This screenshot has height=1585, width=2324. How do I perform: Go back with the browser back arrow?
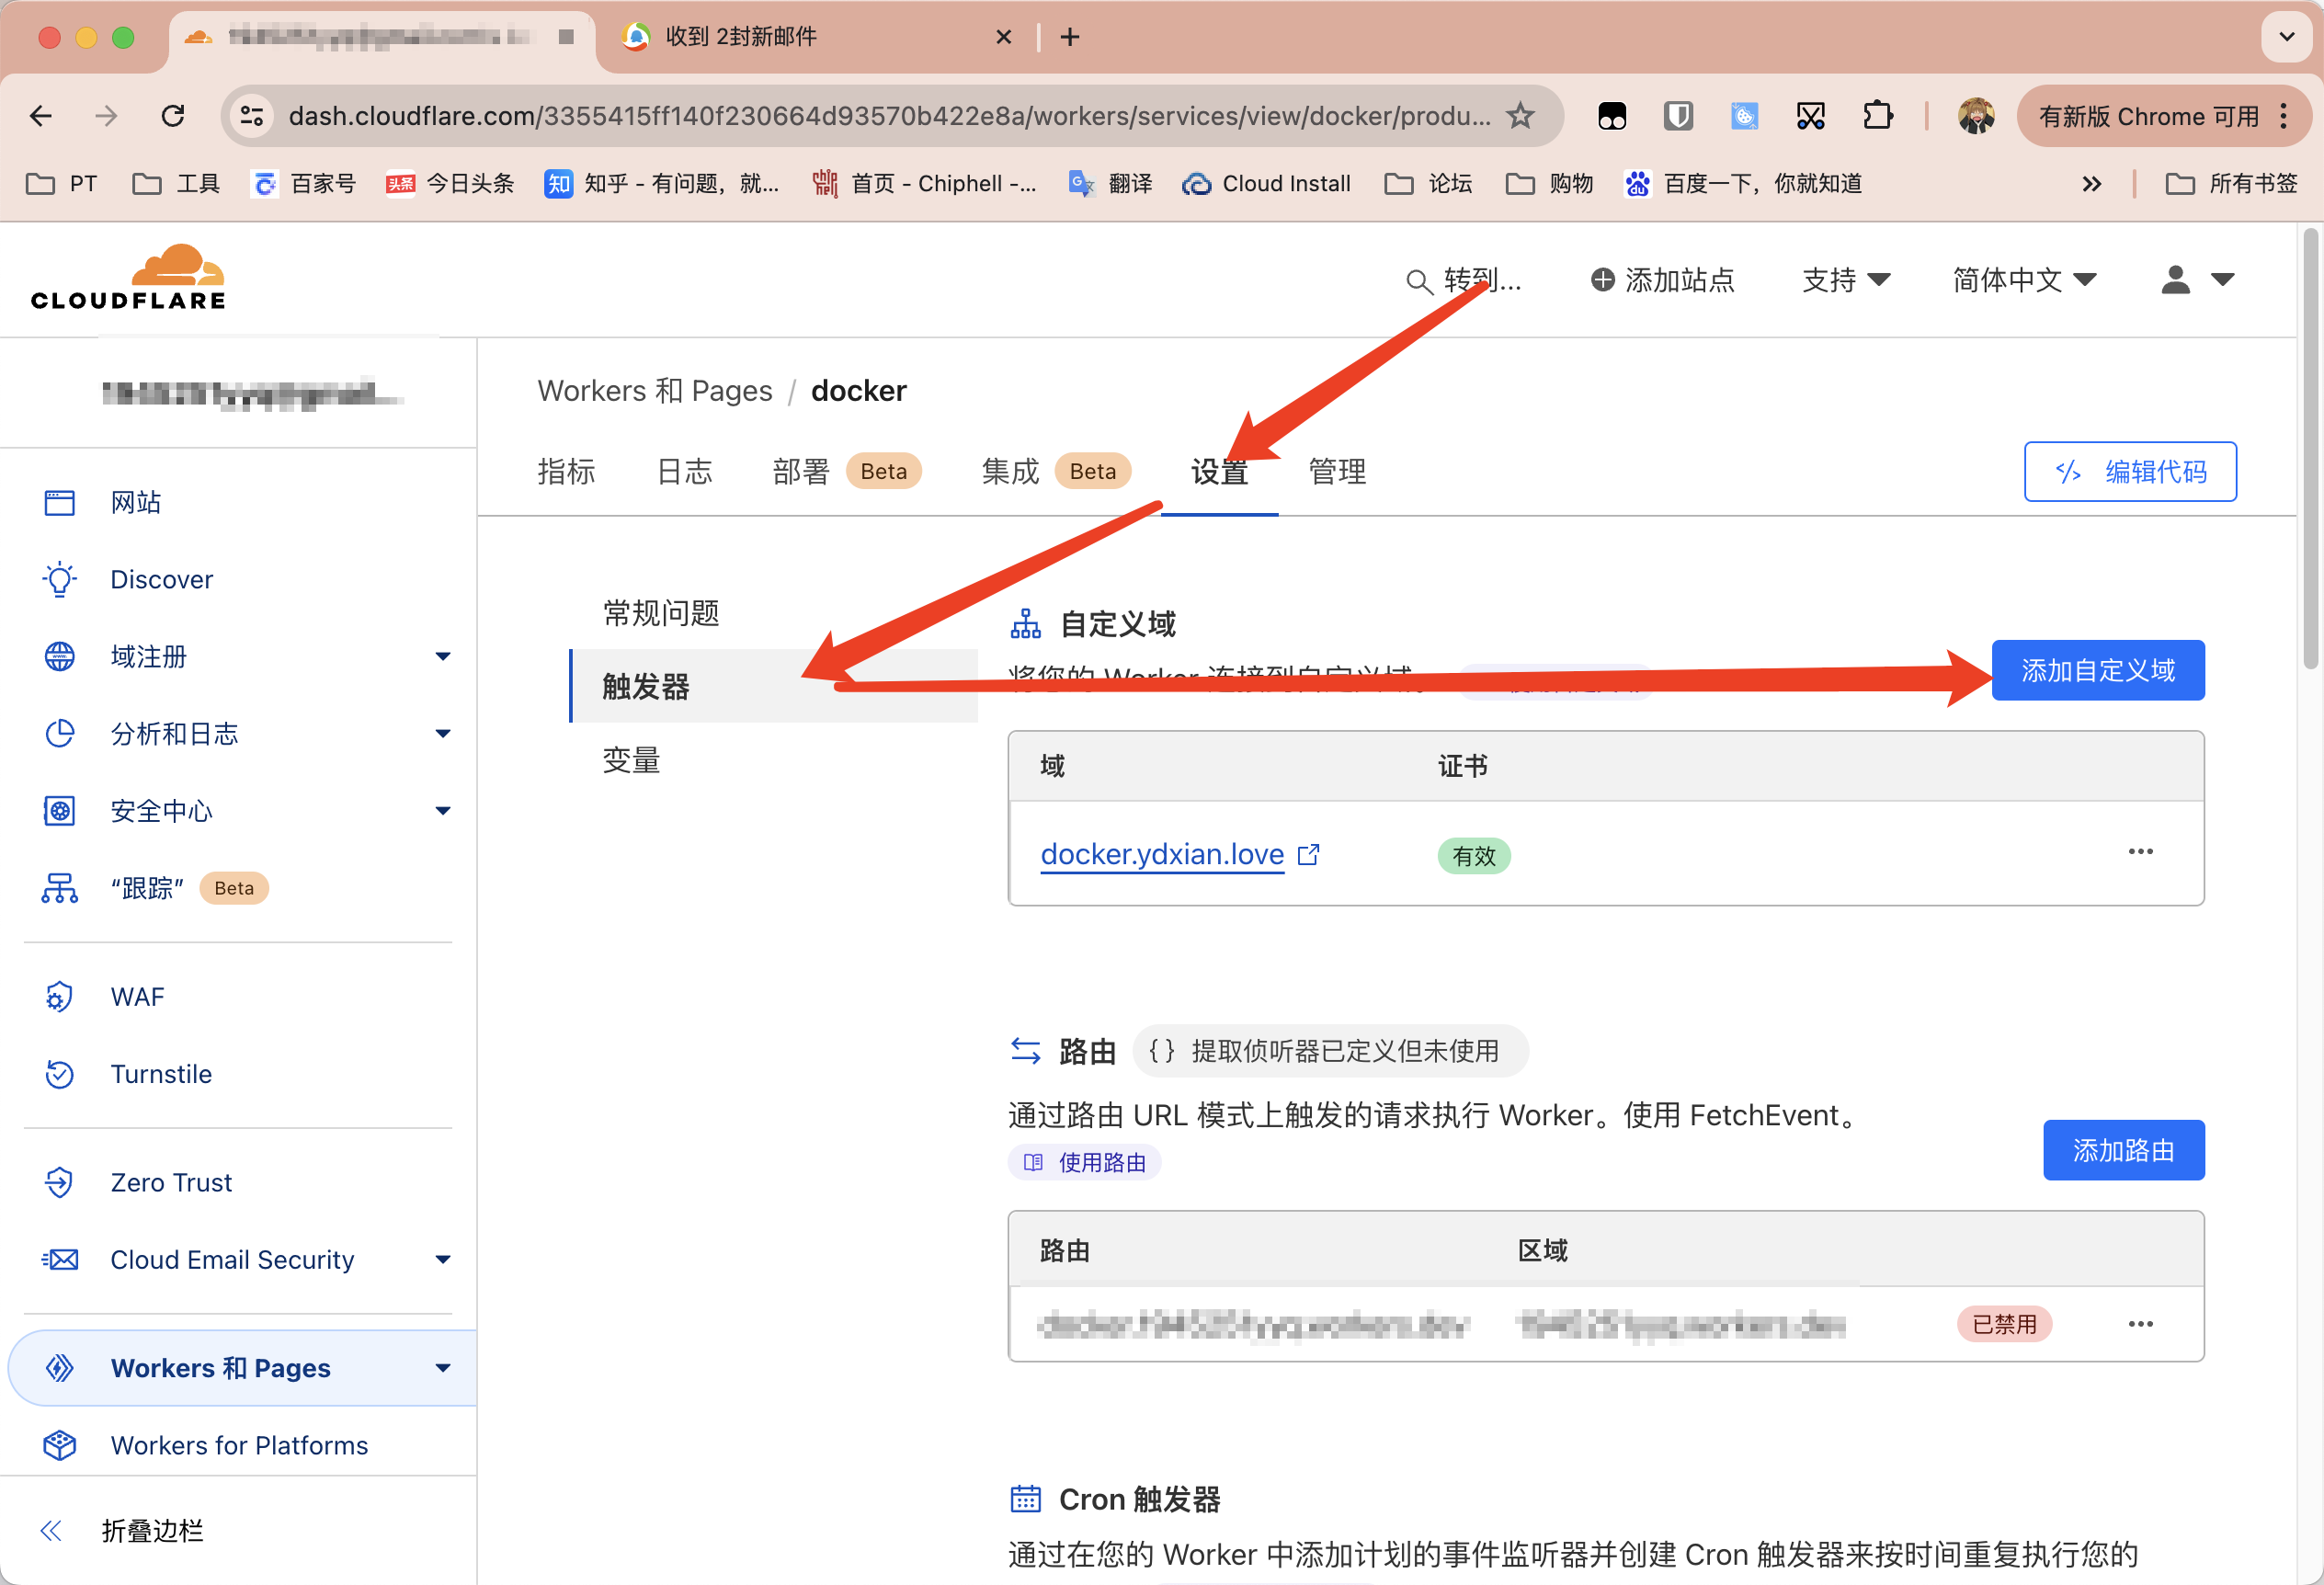pyautogui.click(x=41, y=116)
